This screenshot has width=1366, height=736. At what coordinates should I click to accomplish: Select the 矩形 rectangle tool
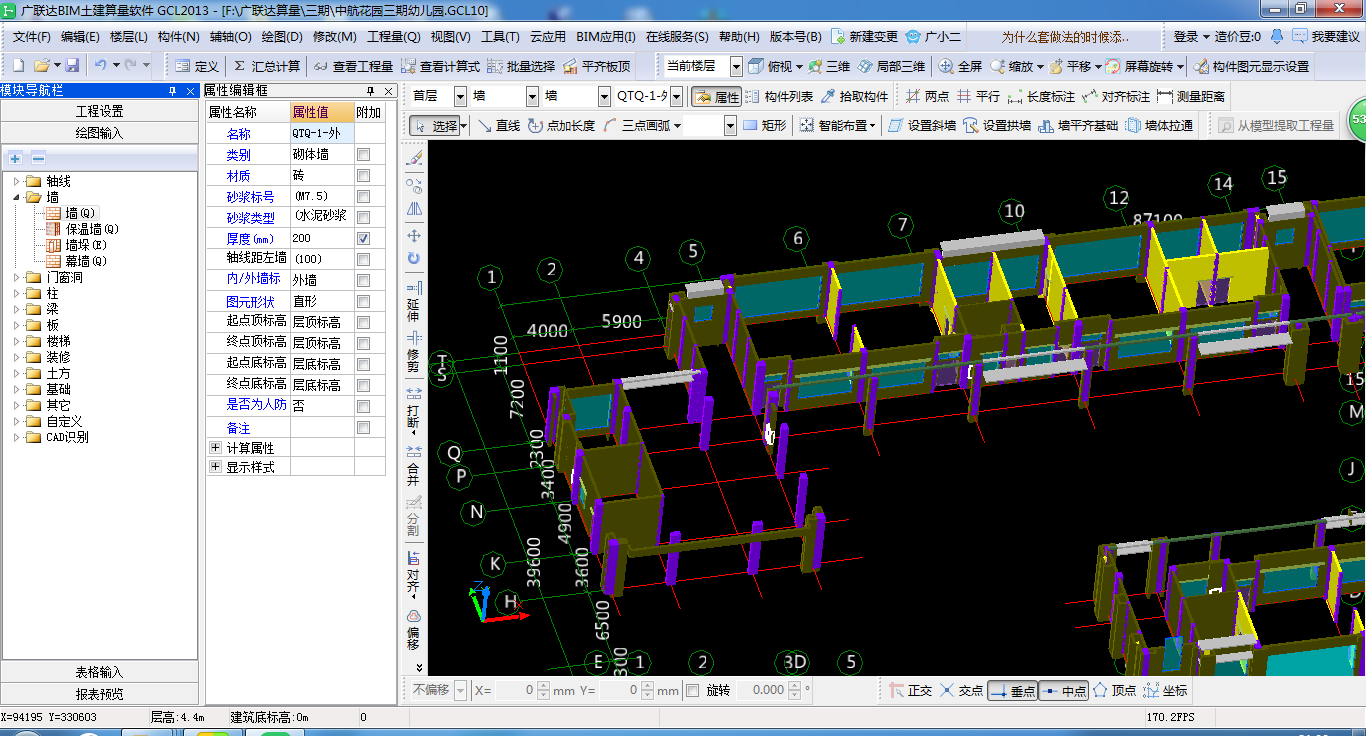pyautogui.click(x=764, y=126)
